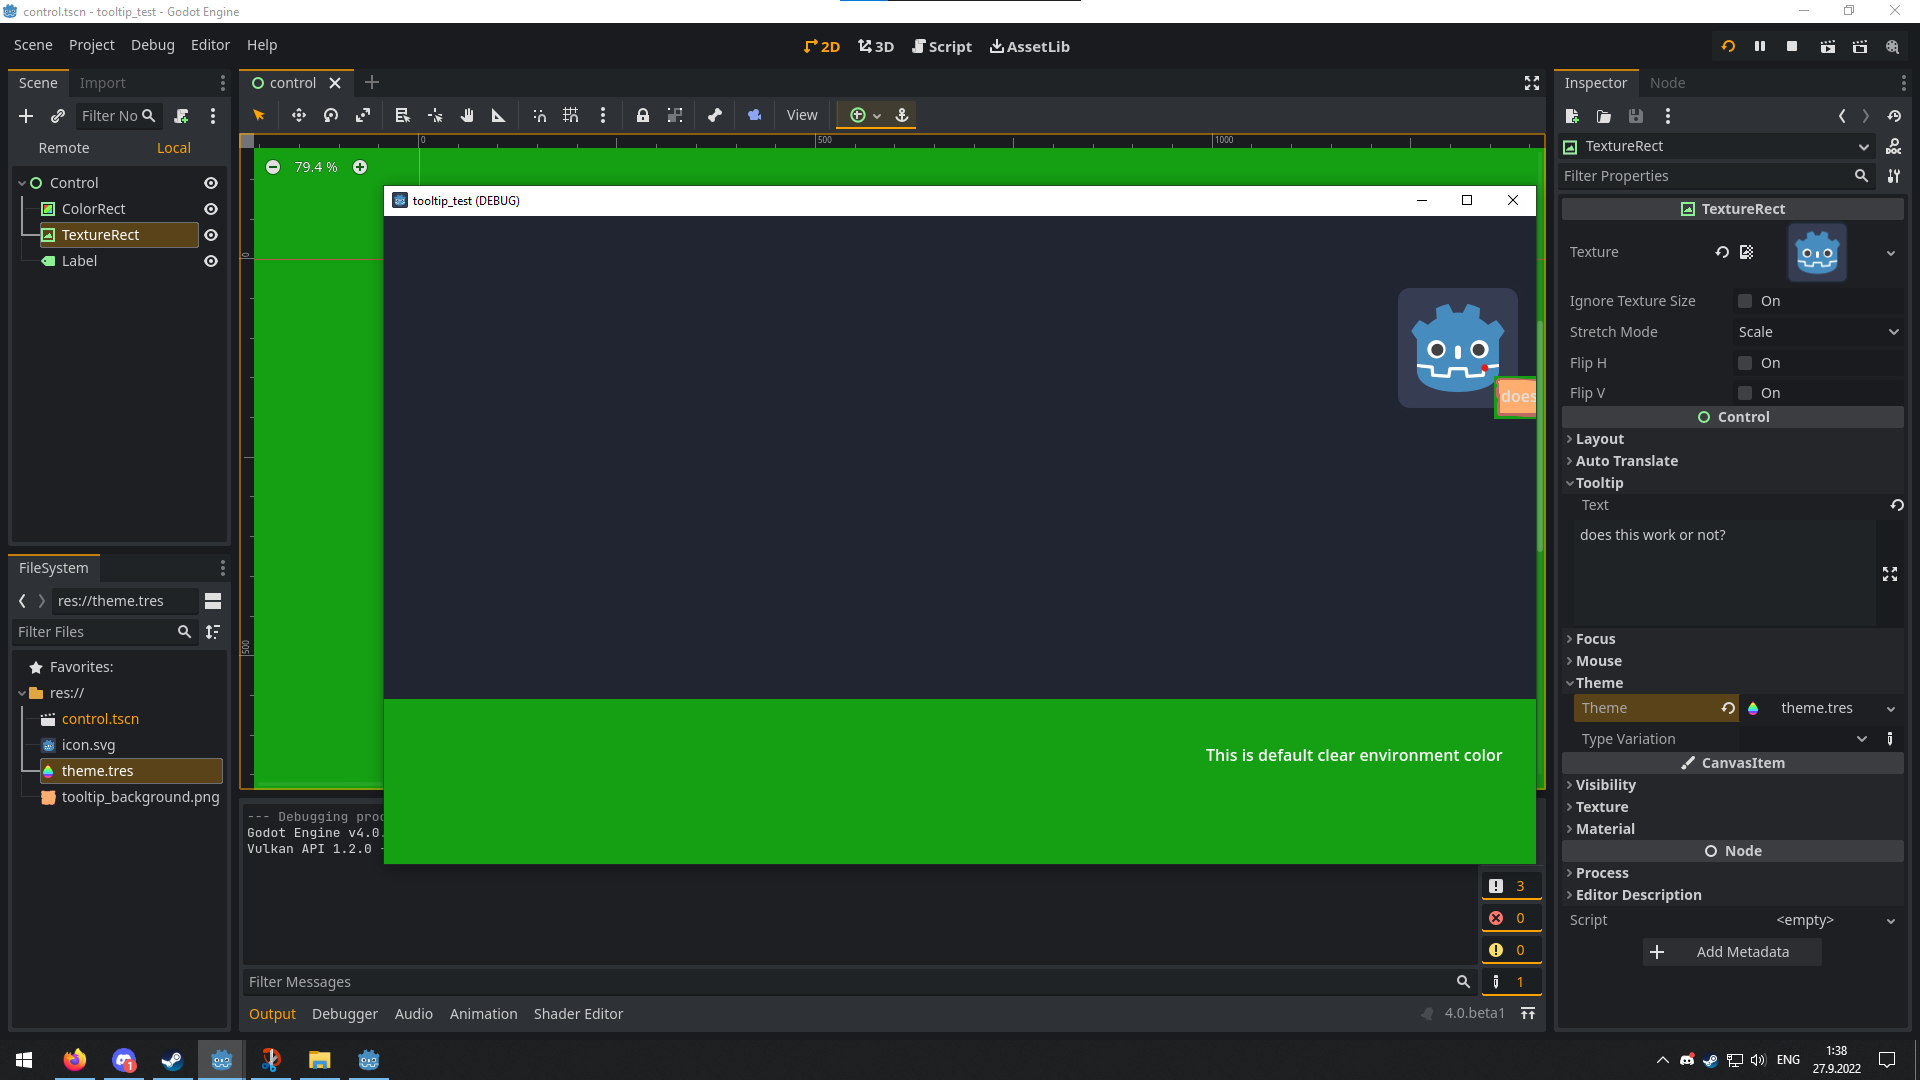Select the Move tool in the canvas toolbar

coord(298,115)
